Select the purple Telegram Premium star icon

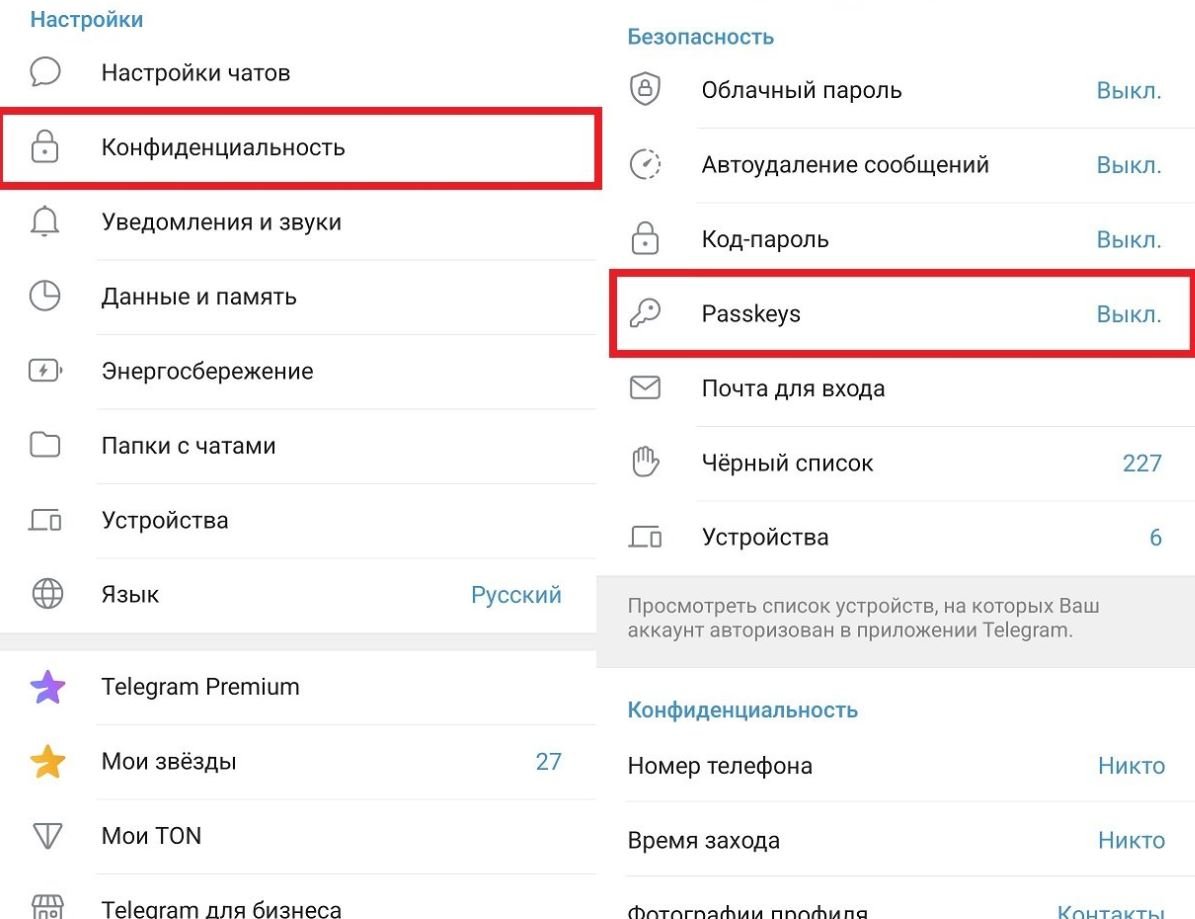click(42, 687)
